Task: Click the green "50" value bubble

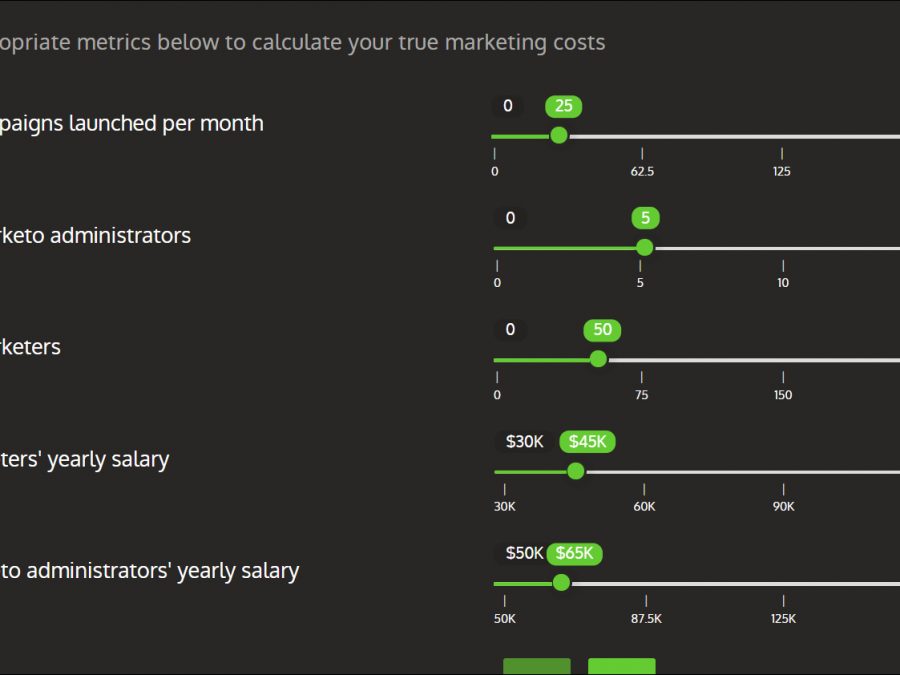Action: tap(603, 330)
